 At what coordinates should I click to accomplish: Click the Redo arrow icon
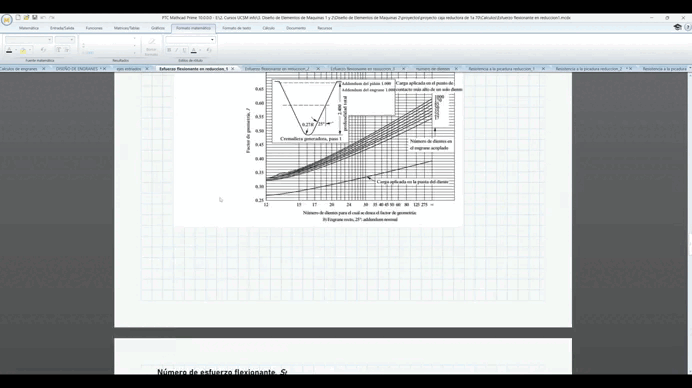pyautogui.click(x=52, y=18)
